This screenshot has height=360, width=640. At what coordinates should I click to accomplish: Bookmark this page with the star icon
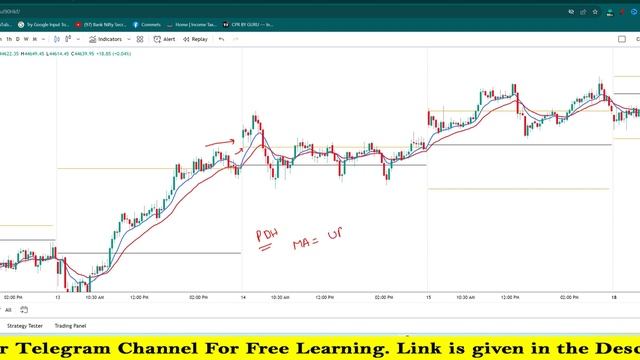(x=595, y=12)
